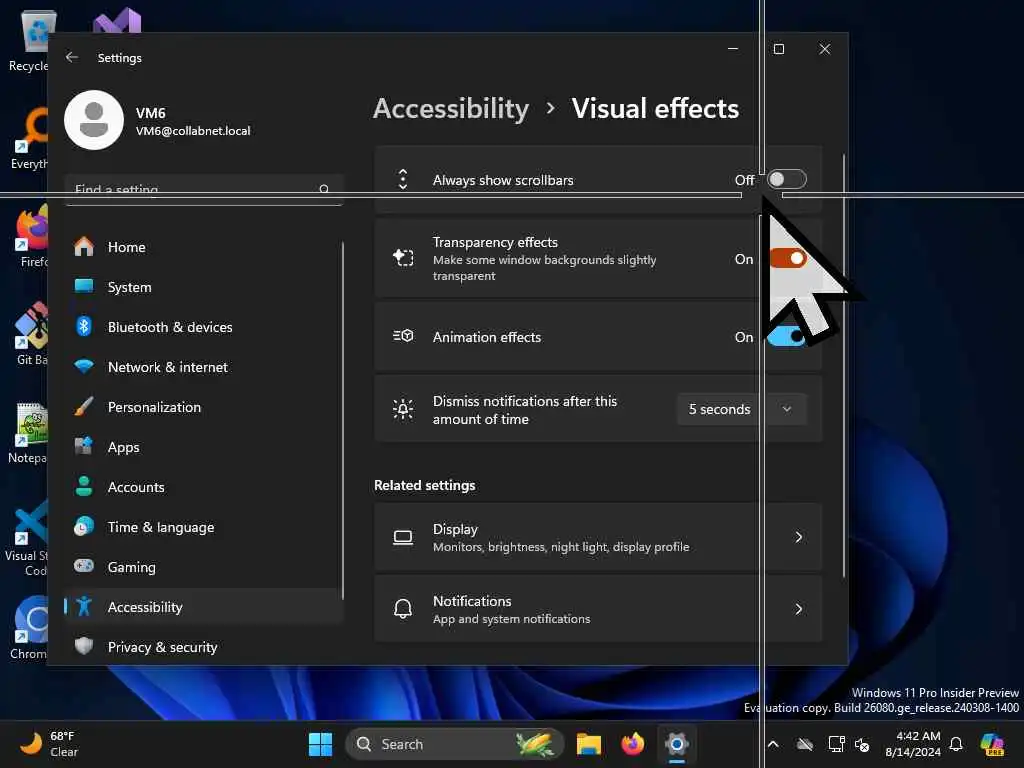The width and height of the screenshot is (1024, 768).
Task: Go back with the Settings back arrow
Action: [x=72, y=57]
